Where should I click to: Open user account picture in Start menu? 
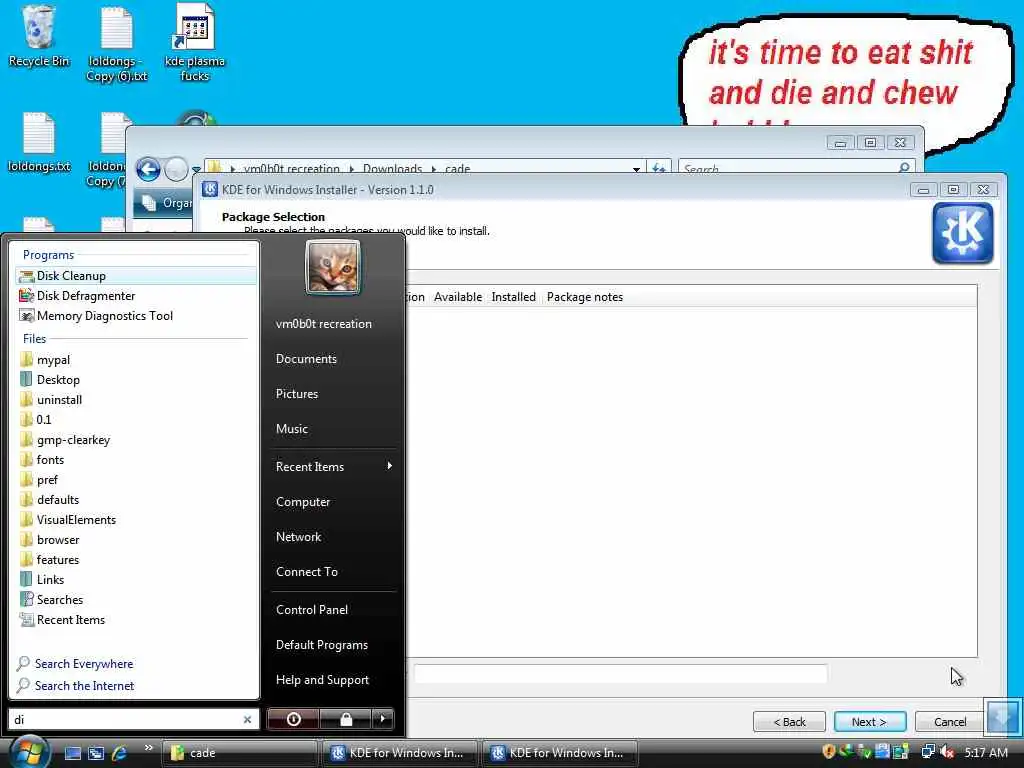click(332, 267)
